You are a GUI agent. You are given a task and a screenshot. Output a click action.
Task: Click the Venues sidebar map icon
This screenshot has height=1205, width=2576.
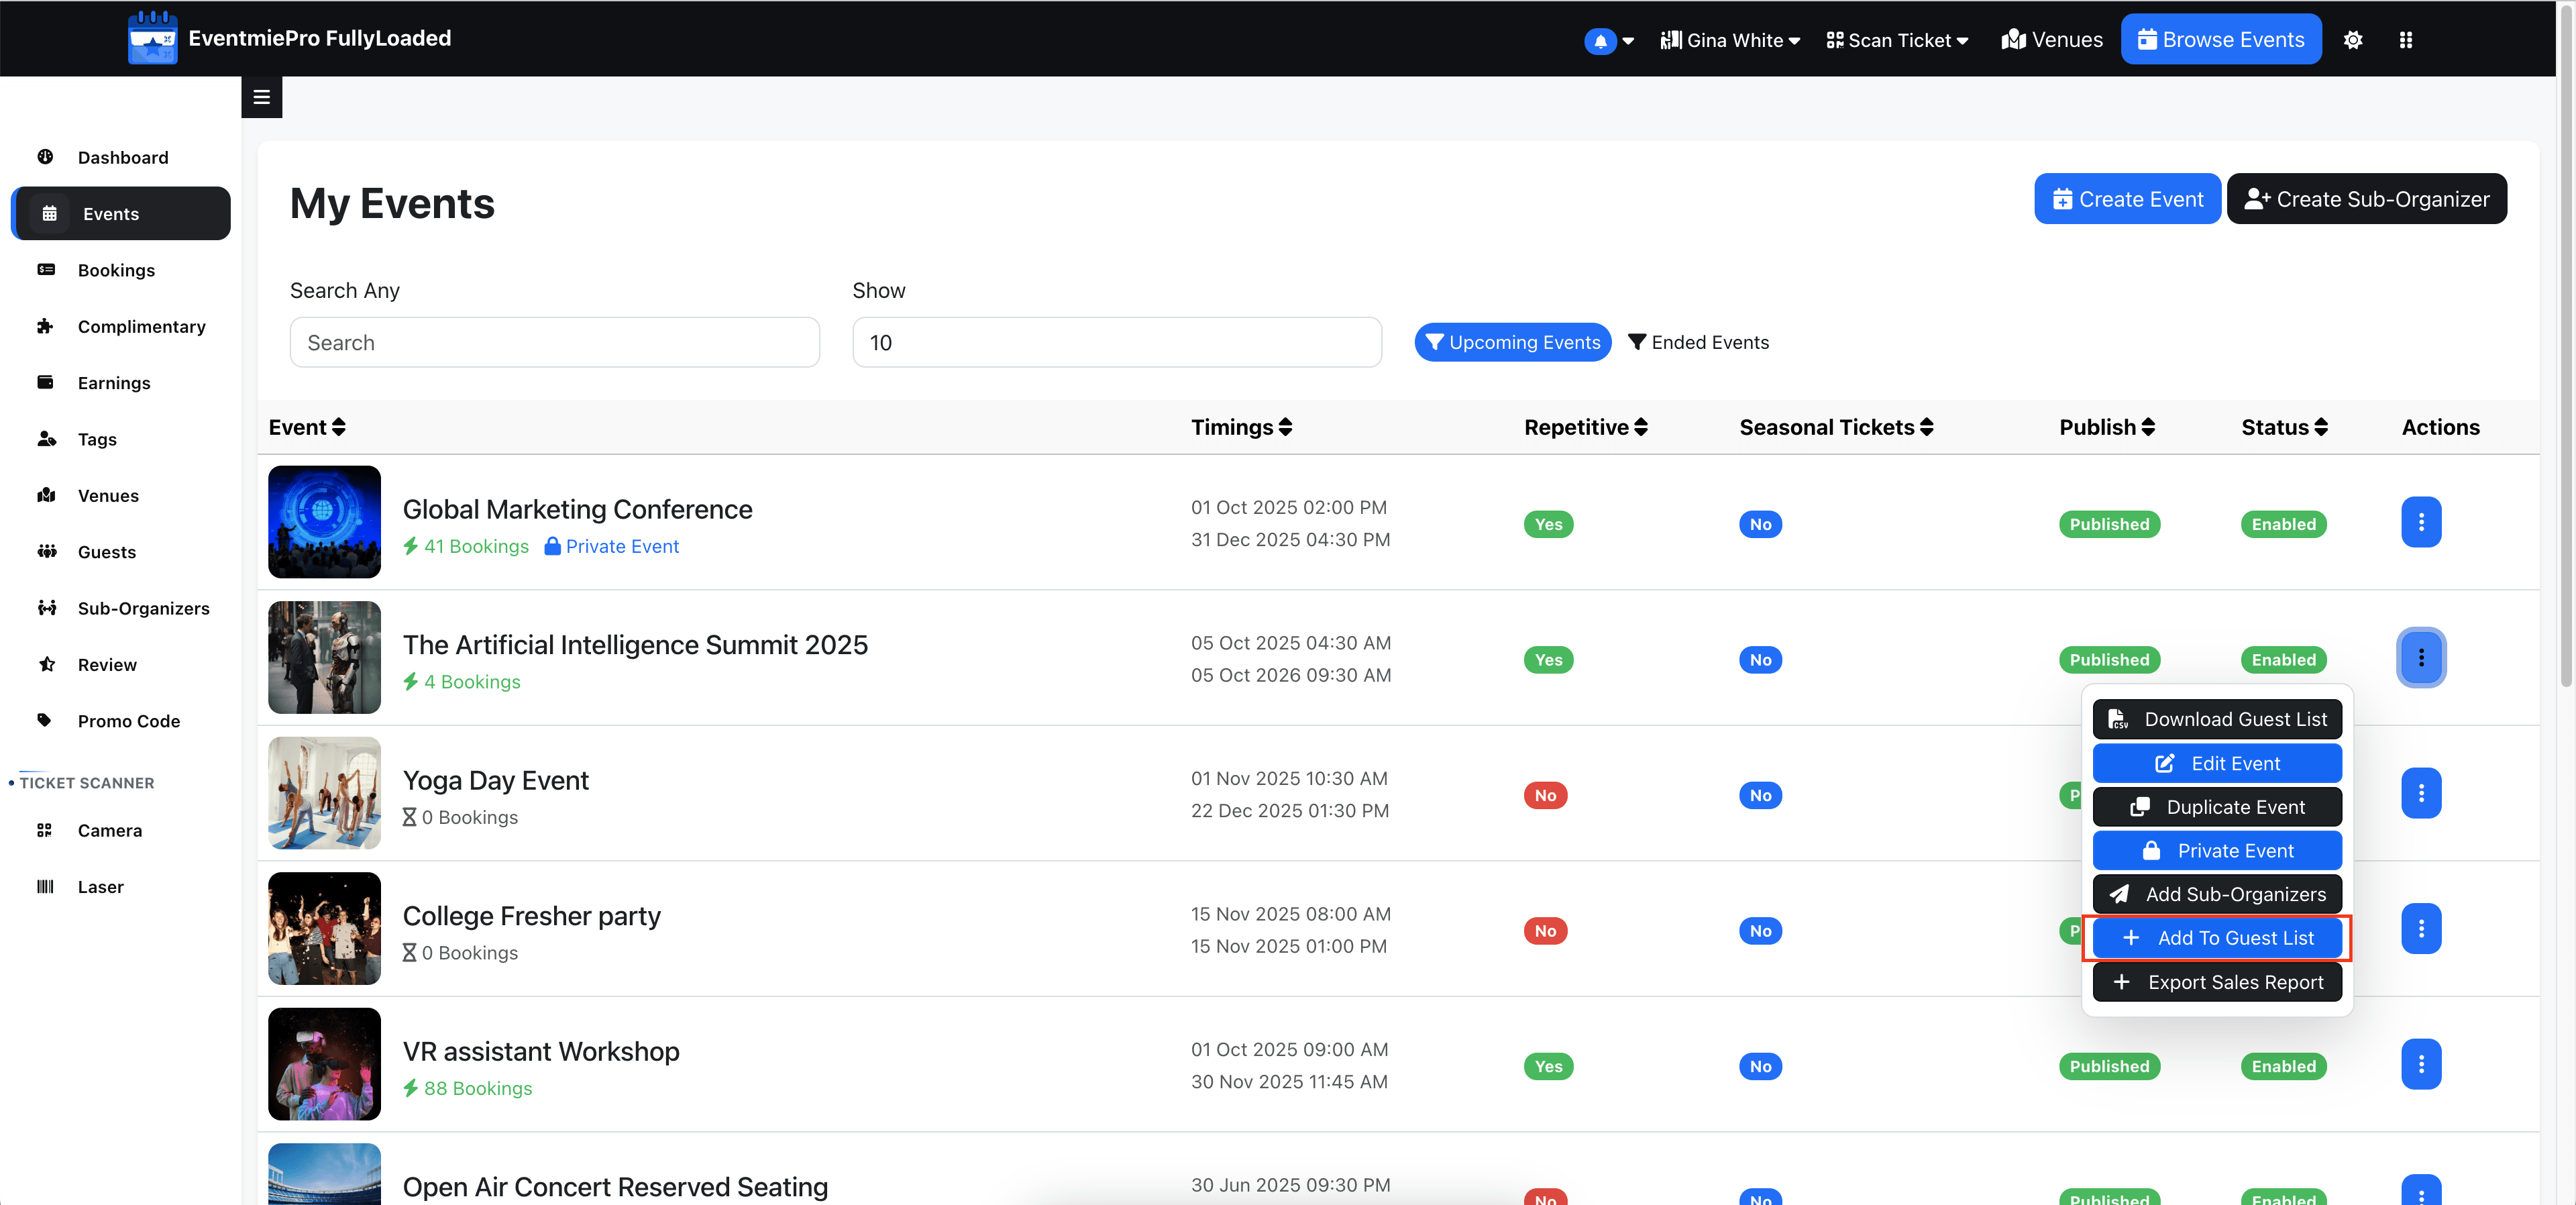point(46,495)
